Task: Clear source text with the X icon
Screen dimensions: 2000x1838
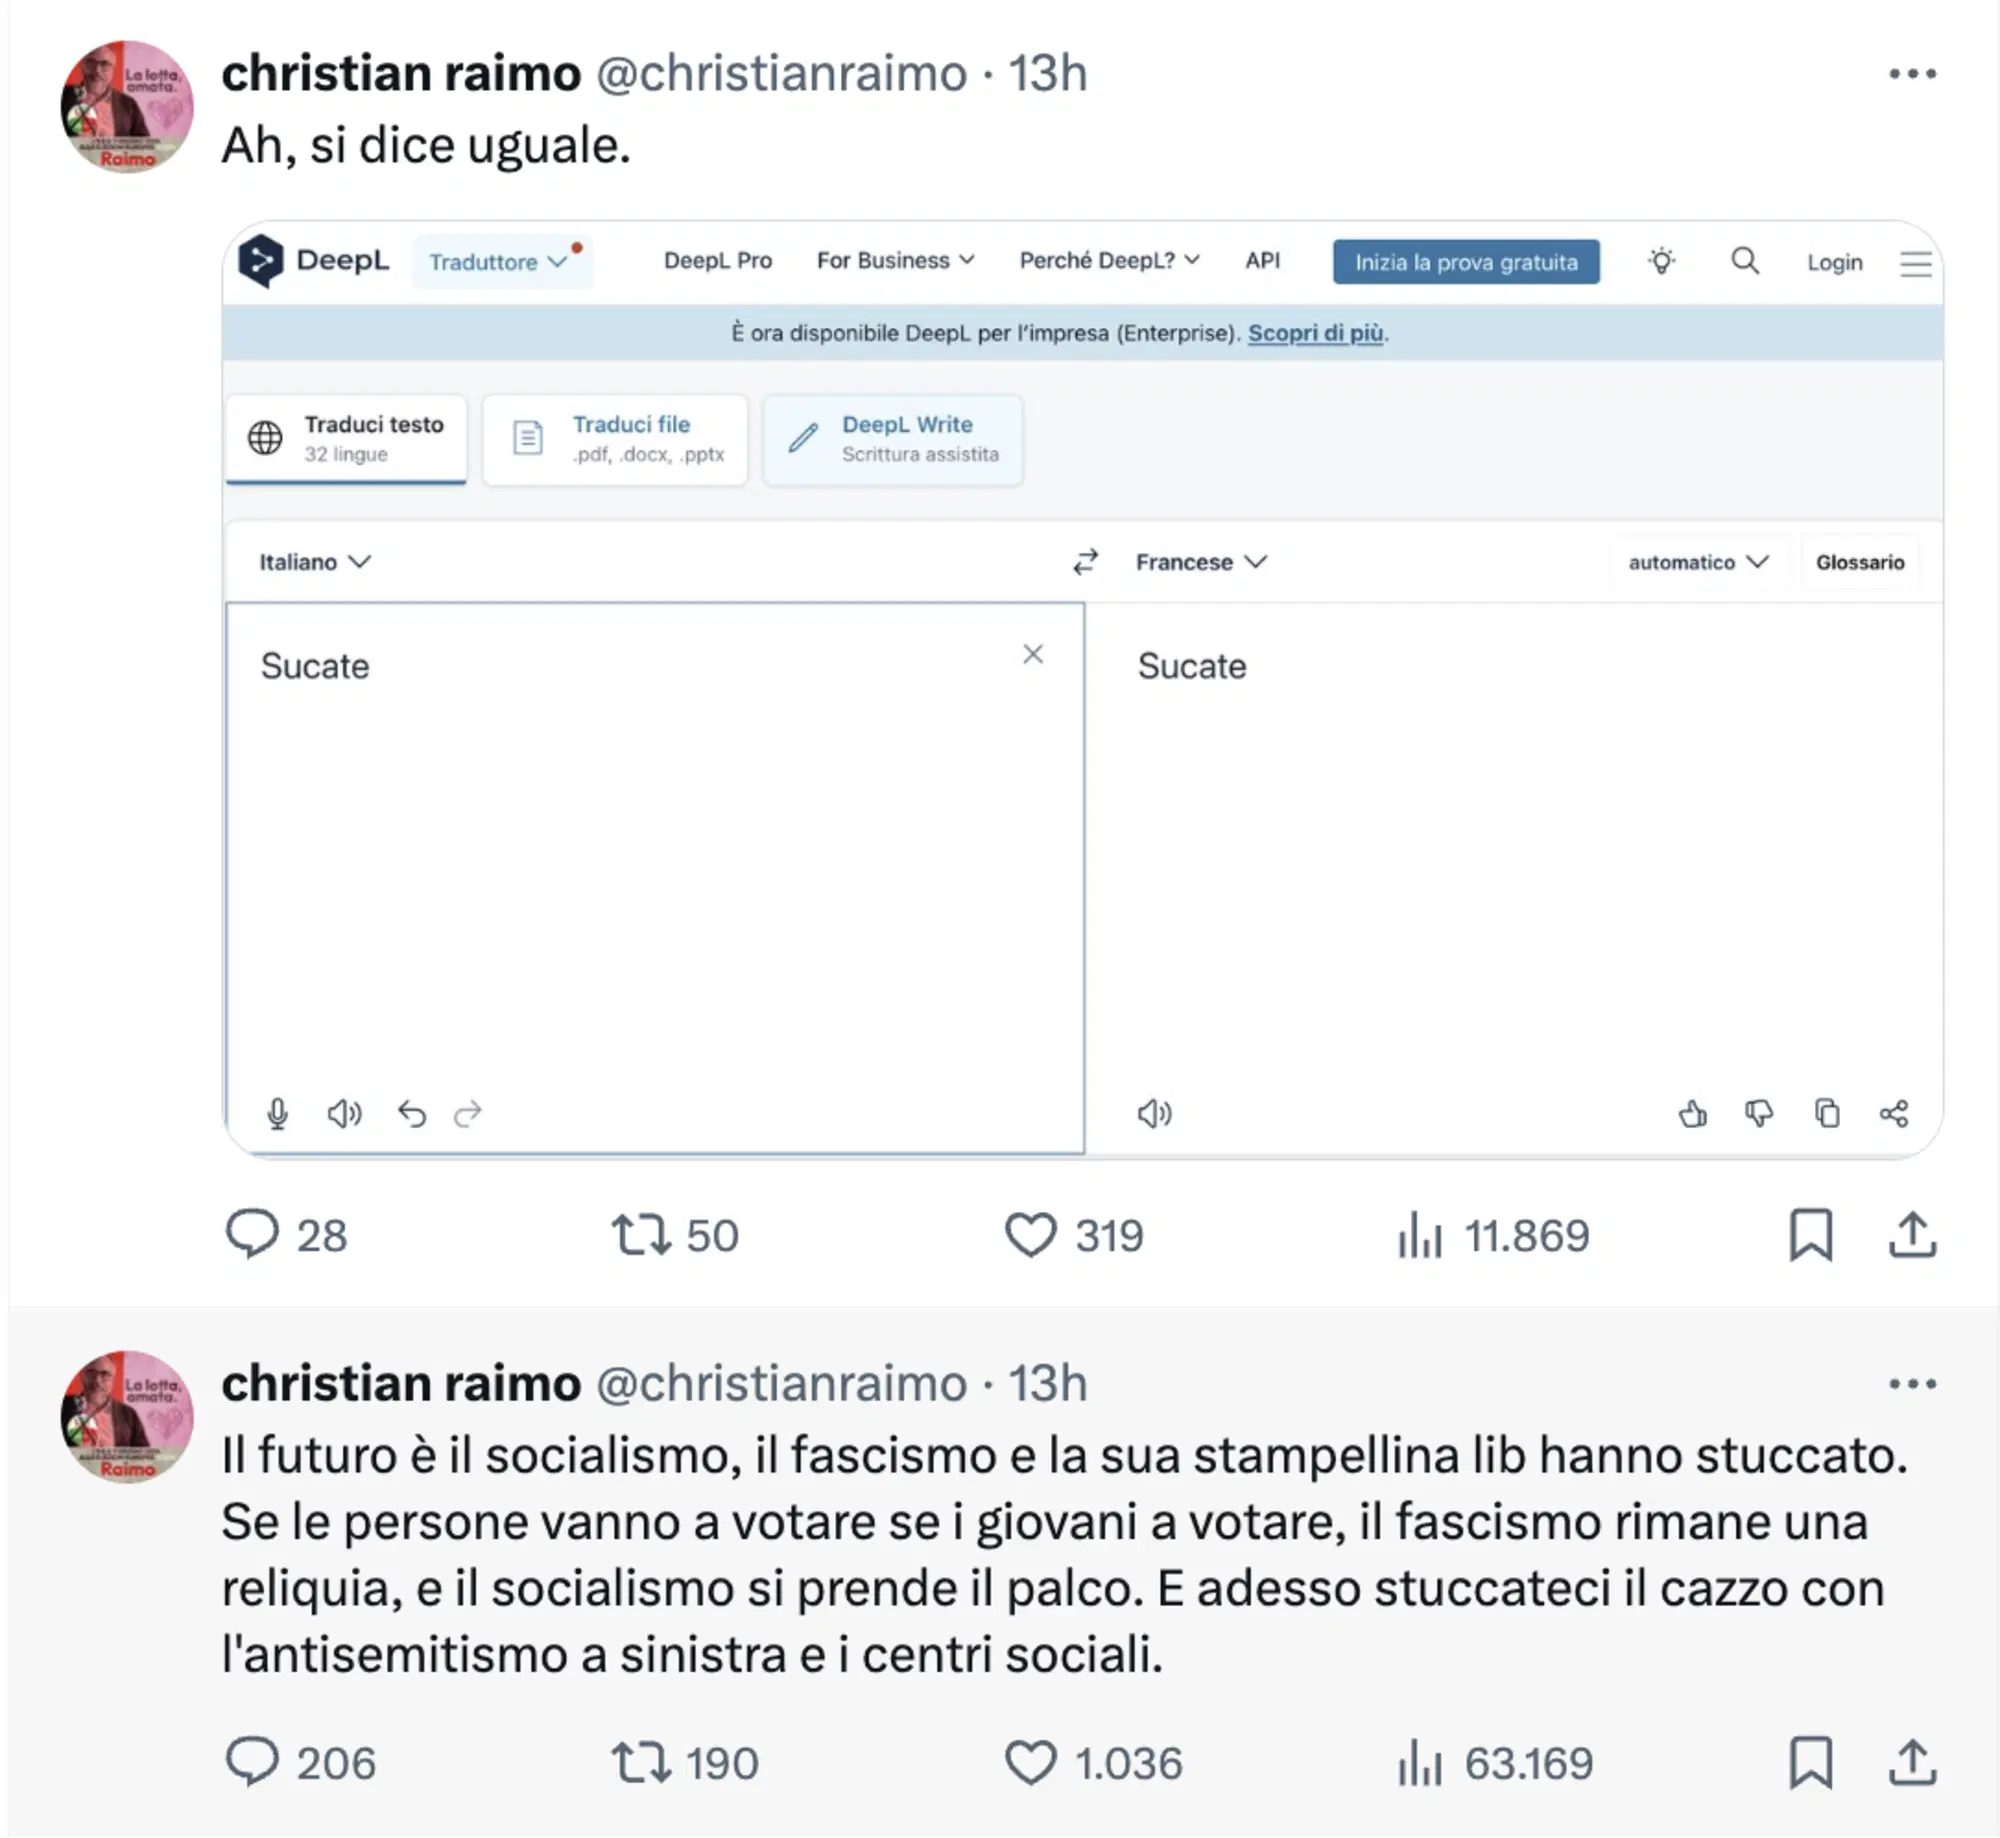Action: click(1033, 654)
